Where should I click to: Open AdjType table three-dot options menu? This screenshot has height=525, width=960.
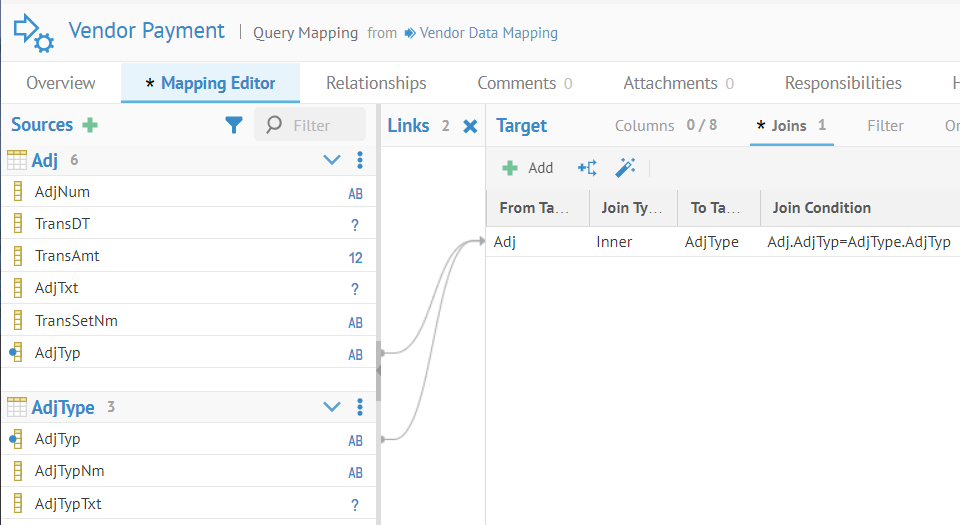coord(360,407)
